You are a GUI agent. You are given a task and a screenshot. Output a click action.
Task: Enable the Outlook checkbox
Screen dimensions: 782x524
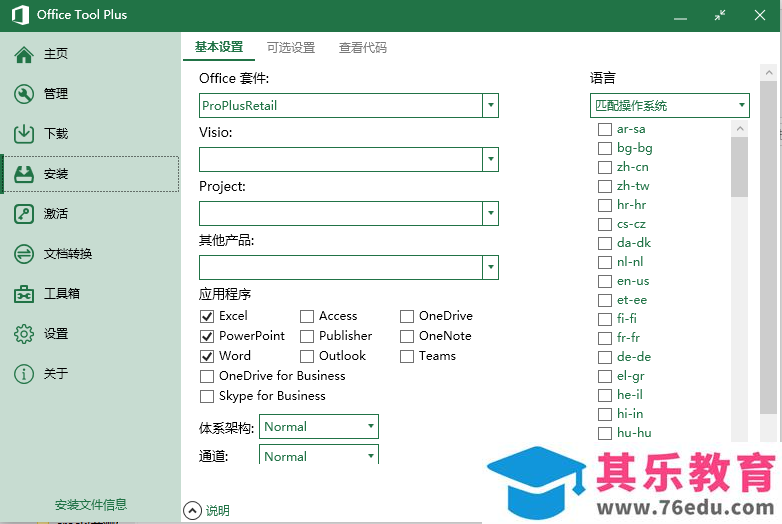[x=307, y=356]
